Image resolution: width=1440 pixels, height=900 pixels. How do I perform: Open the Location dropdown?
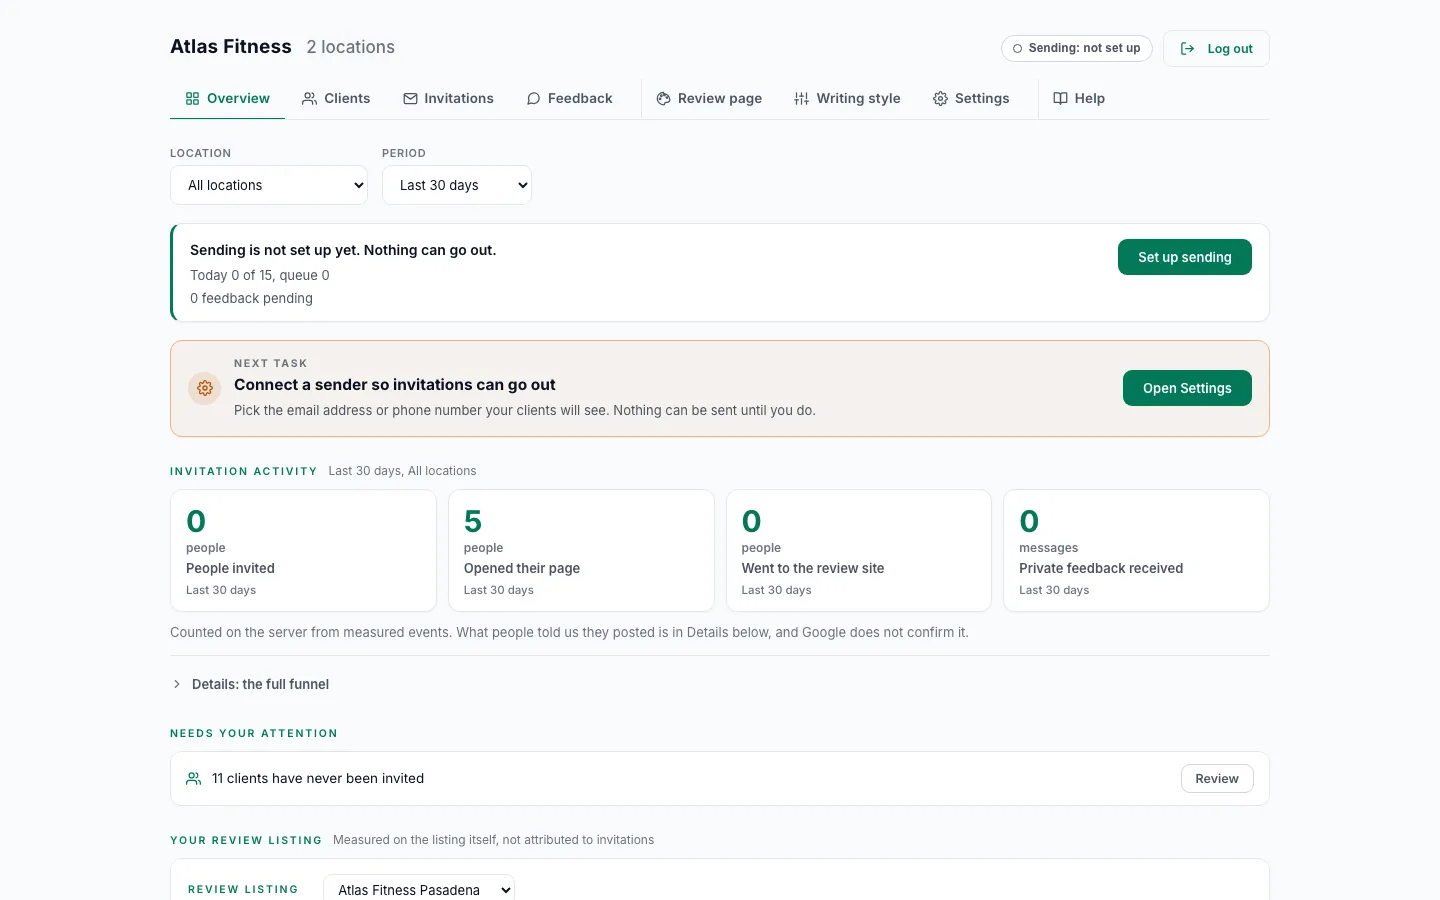point(269,185)
